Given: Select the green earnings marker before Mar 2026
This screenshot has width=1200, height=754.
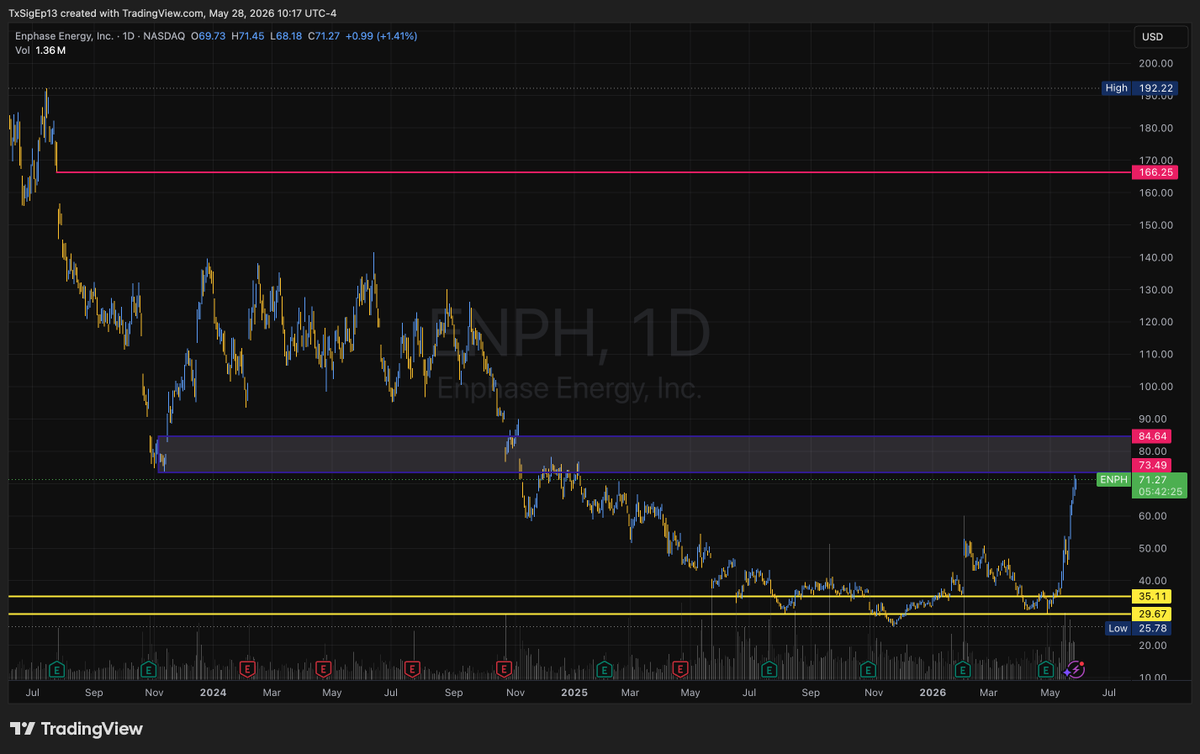Looking at the screenshot, I should click(x=962, y=668).
